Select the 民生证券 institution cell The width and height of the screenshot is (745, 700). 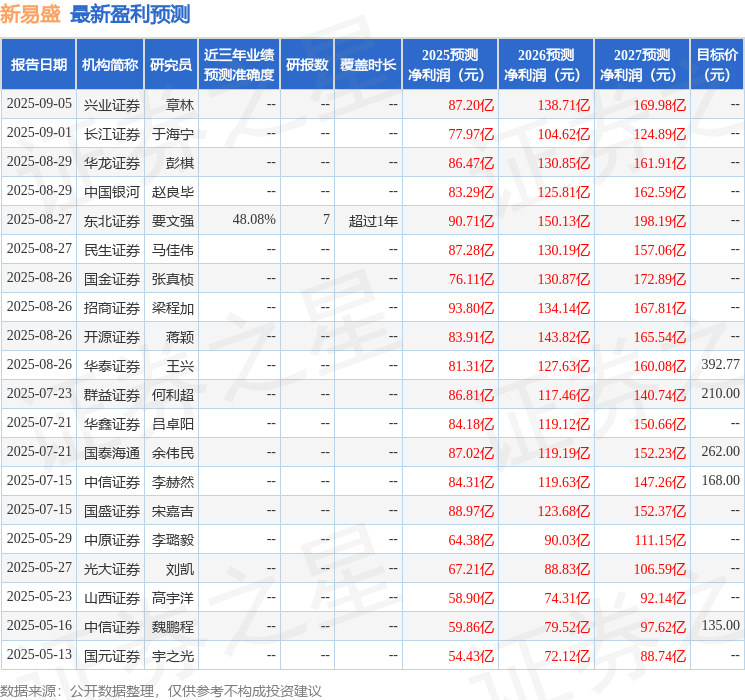[x=112, y=250]
